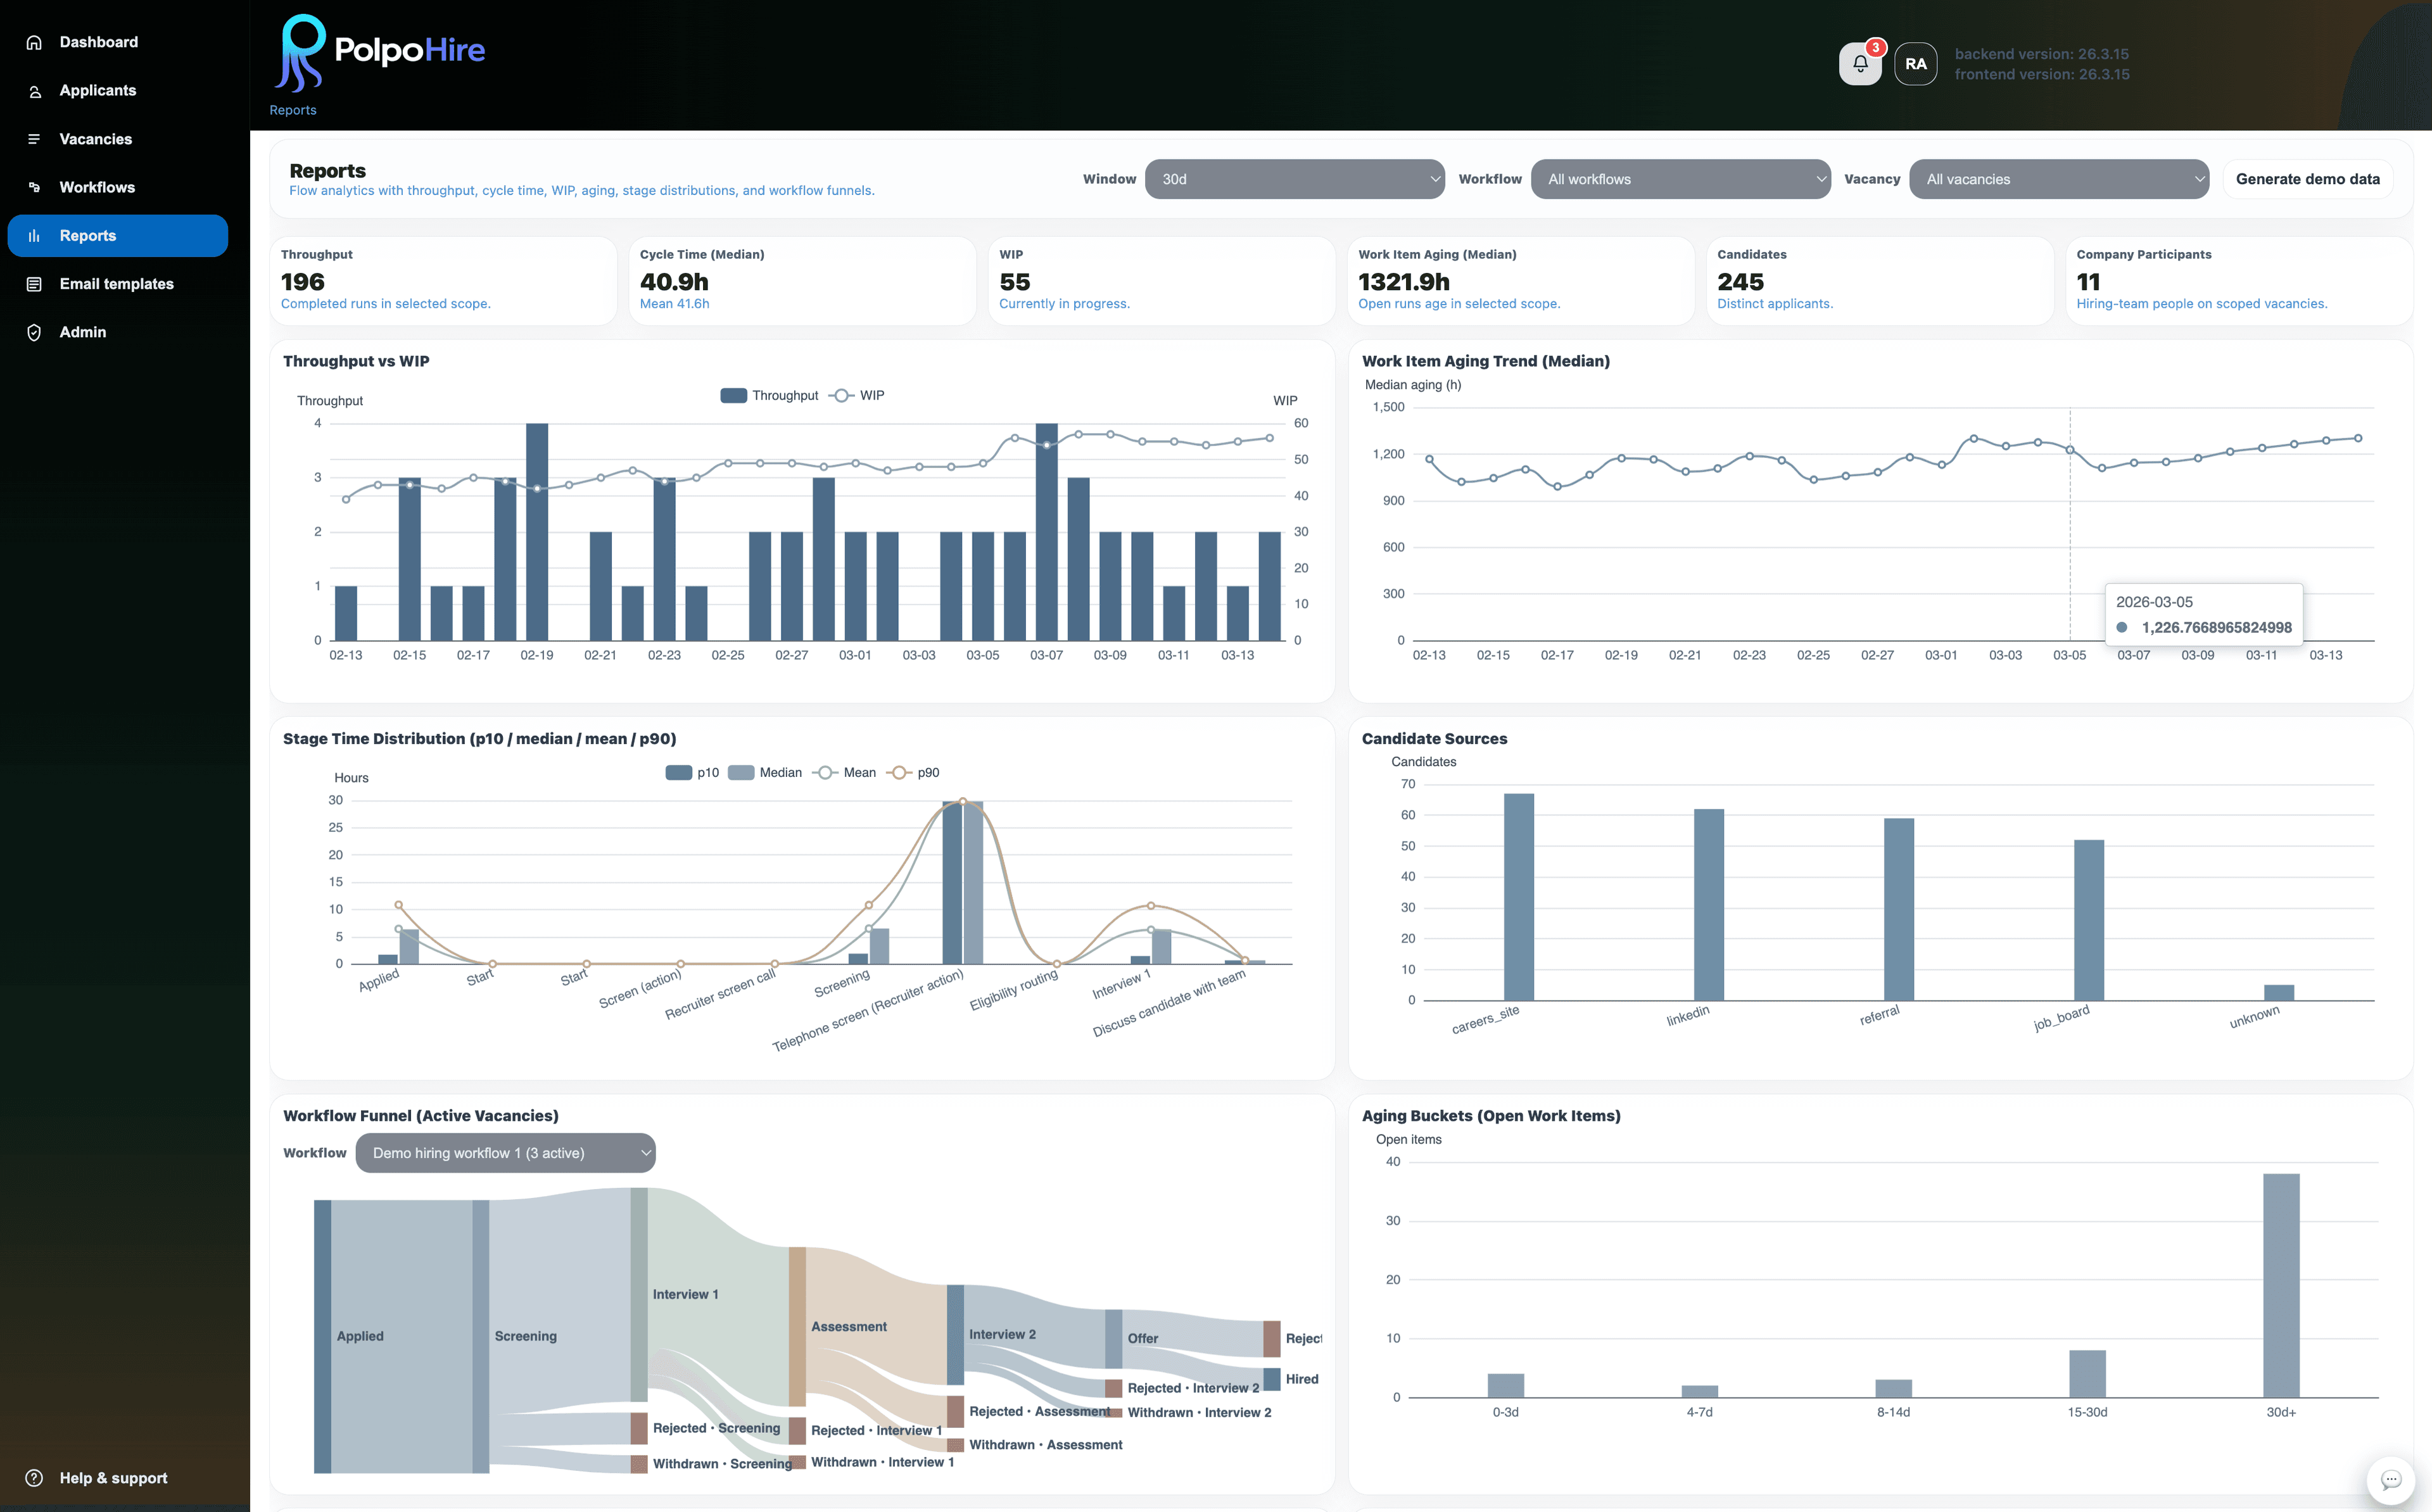This screenshot has width=2432, height=1512.
Task: Select the Reports bar-chart icon
Action: pos(34,235)
